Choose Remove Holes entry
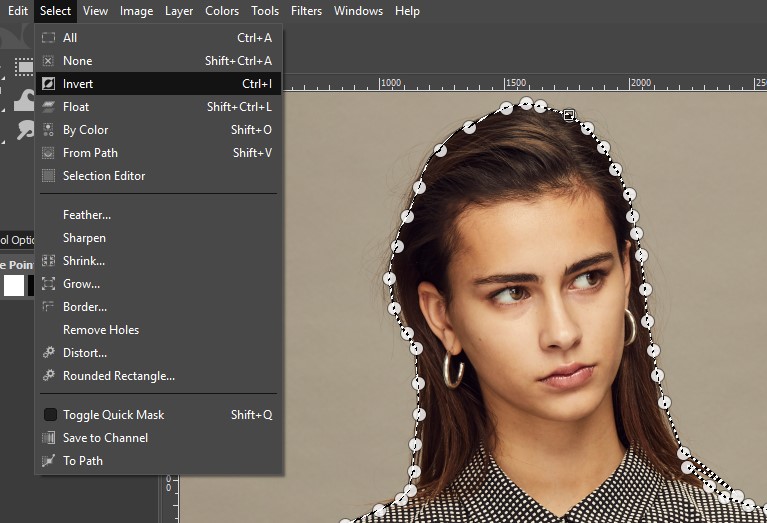 pos(158,330)
